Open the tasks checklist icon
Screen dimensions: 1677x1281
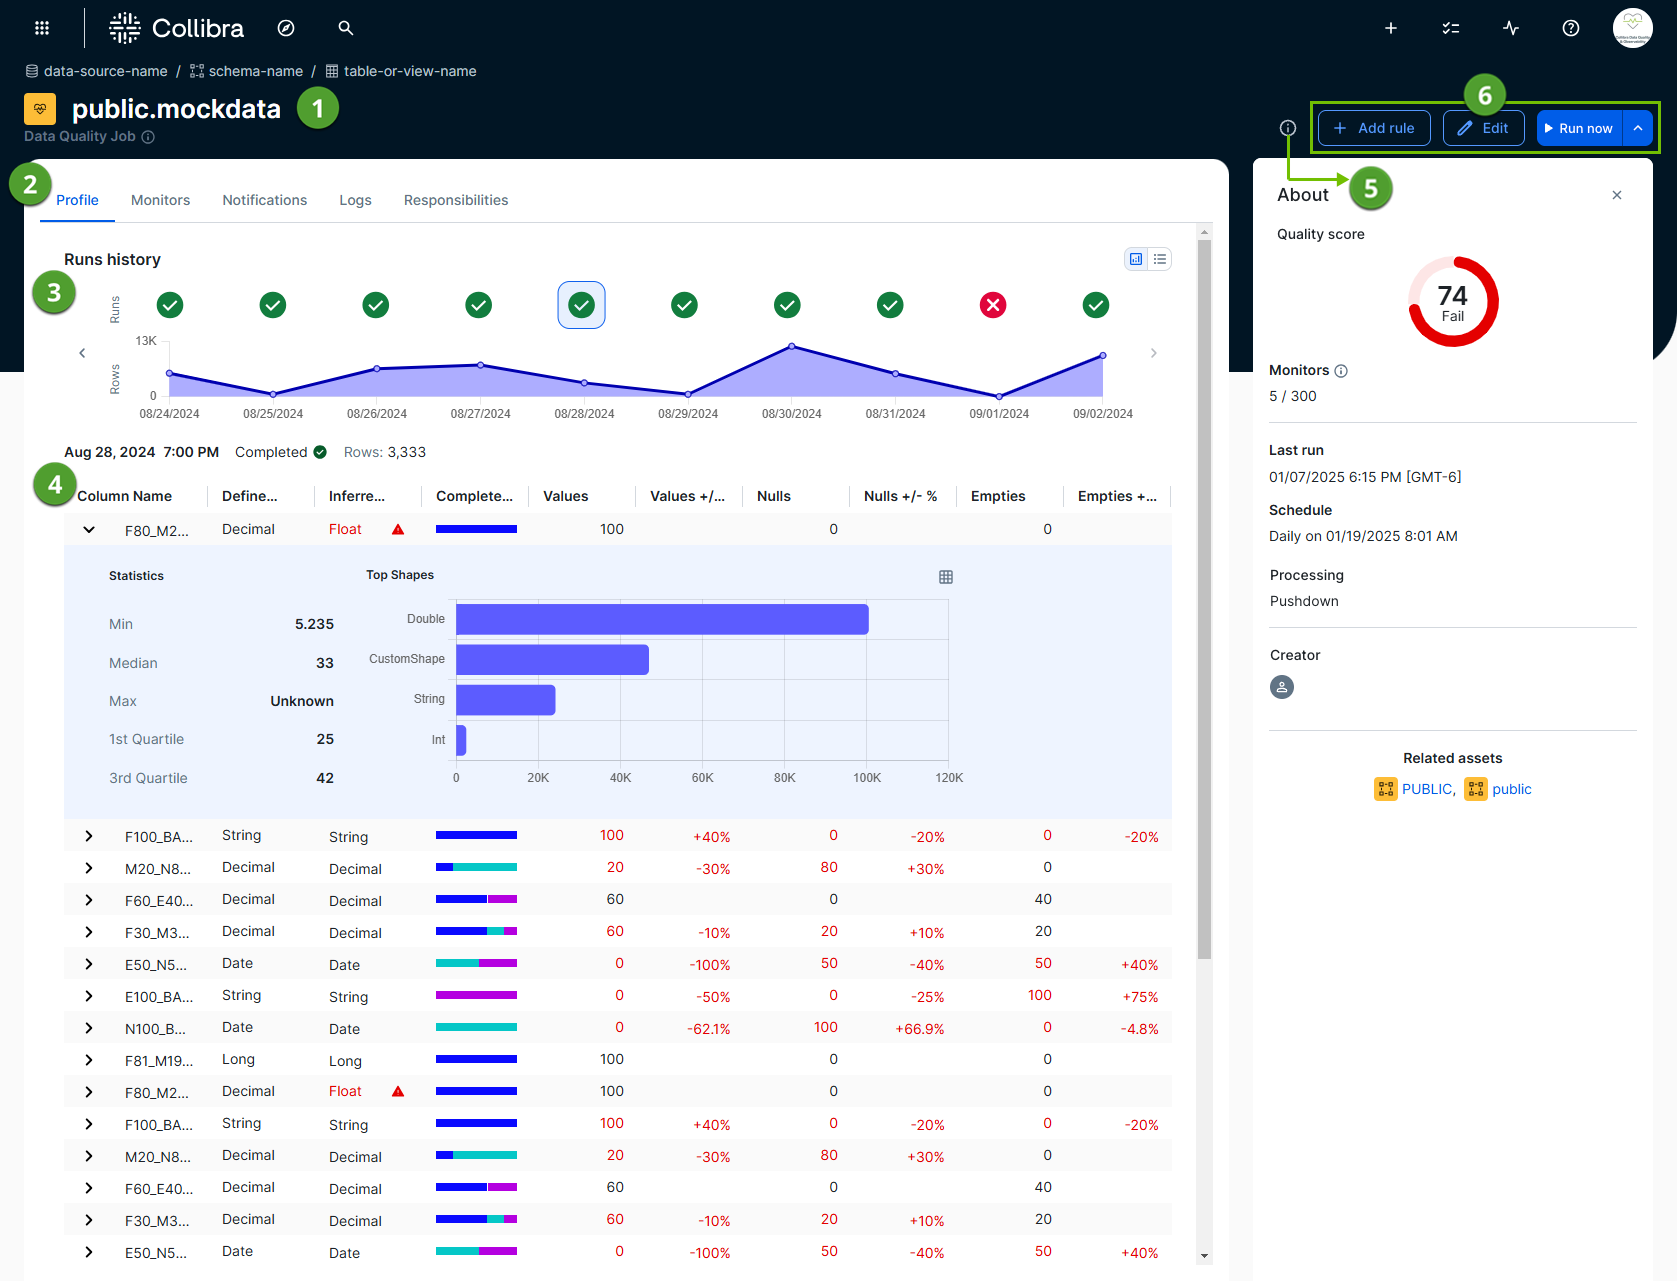[1450, 27]
